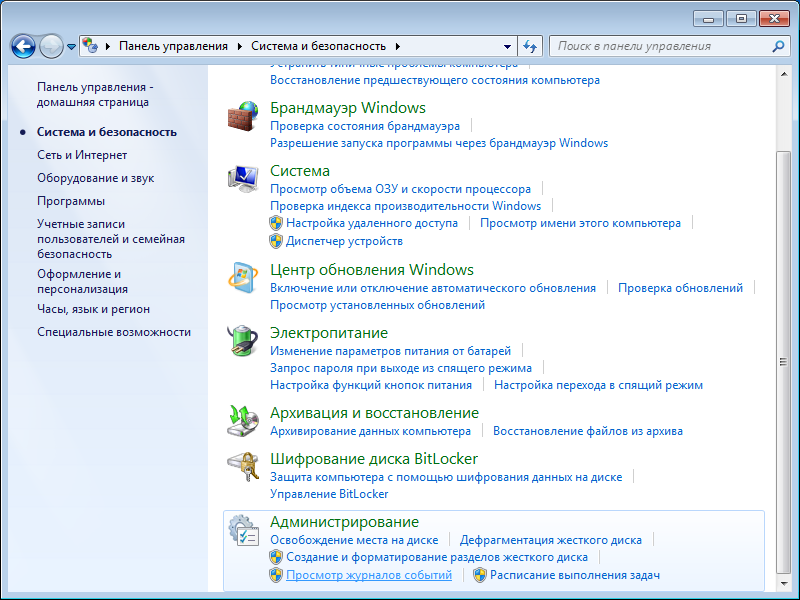
Task: Open Архивация и восстановление heading
Action: pos(374,413)
